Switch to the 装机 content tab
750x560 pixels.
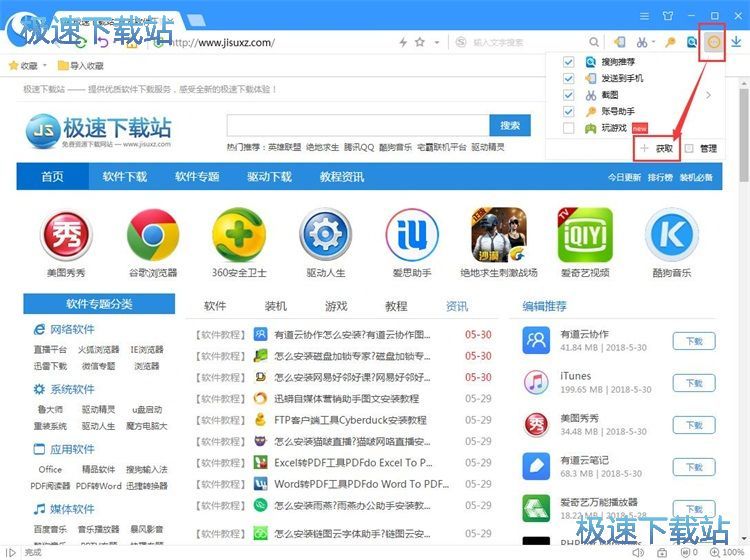click(x=276, y=306)
